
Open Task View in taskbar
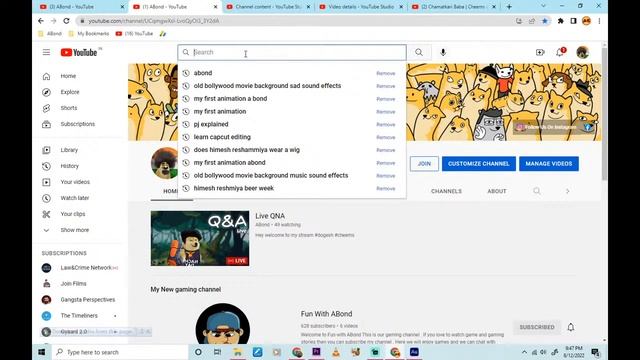[218, 352]
